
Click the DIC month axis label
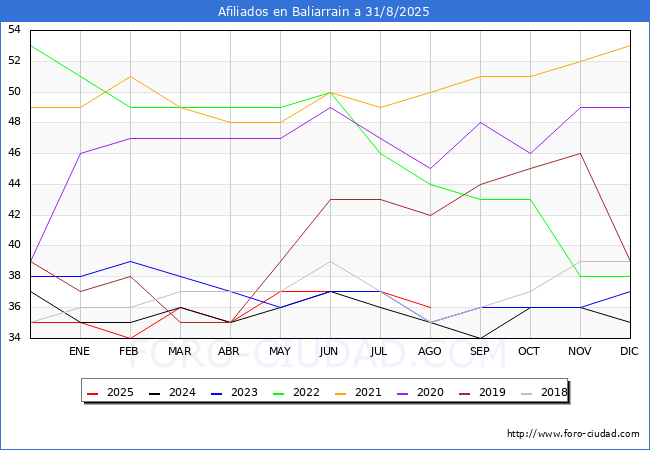tap(629, 352)
